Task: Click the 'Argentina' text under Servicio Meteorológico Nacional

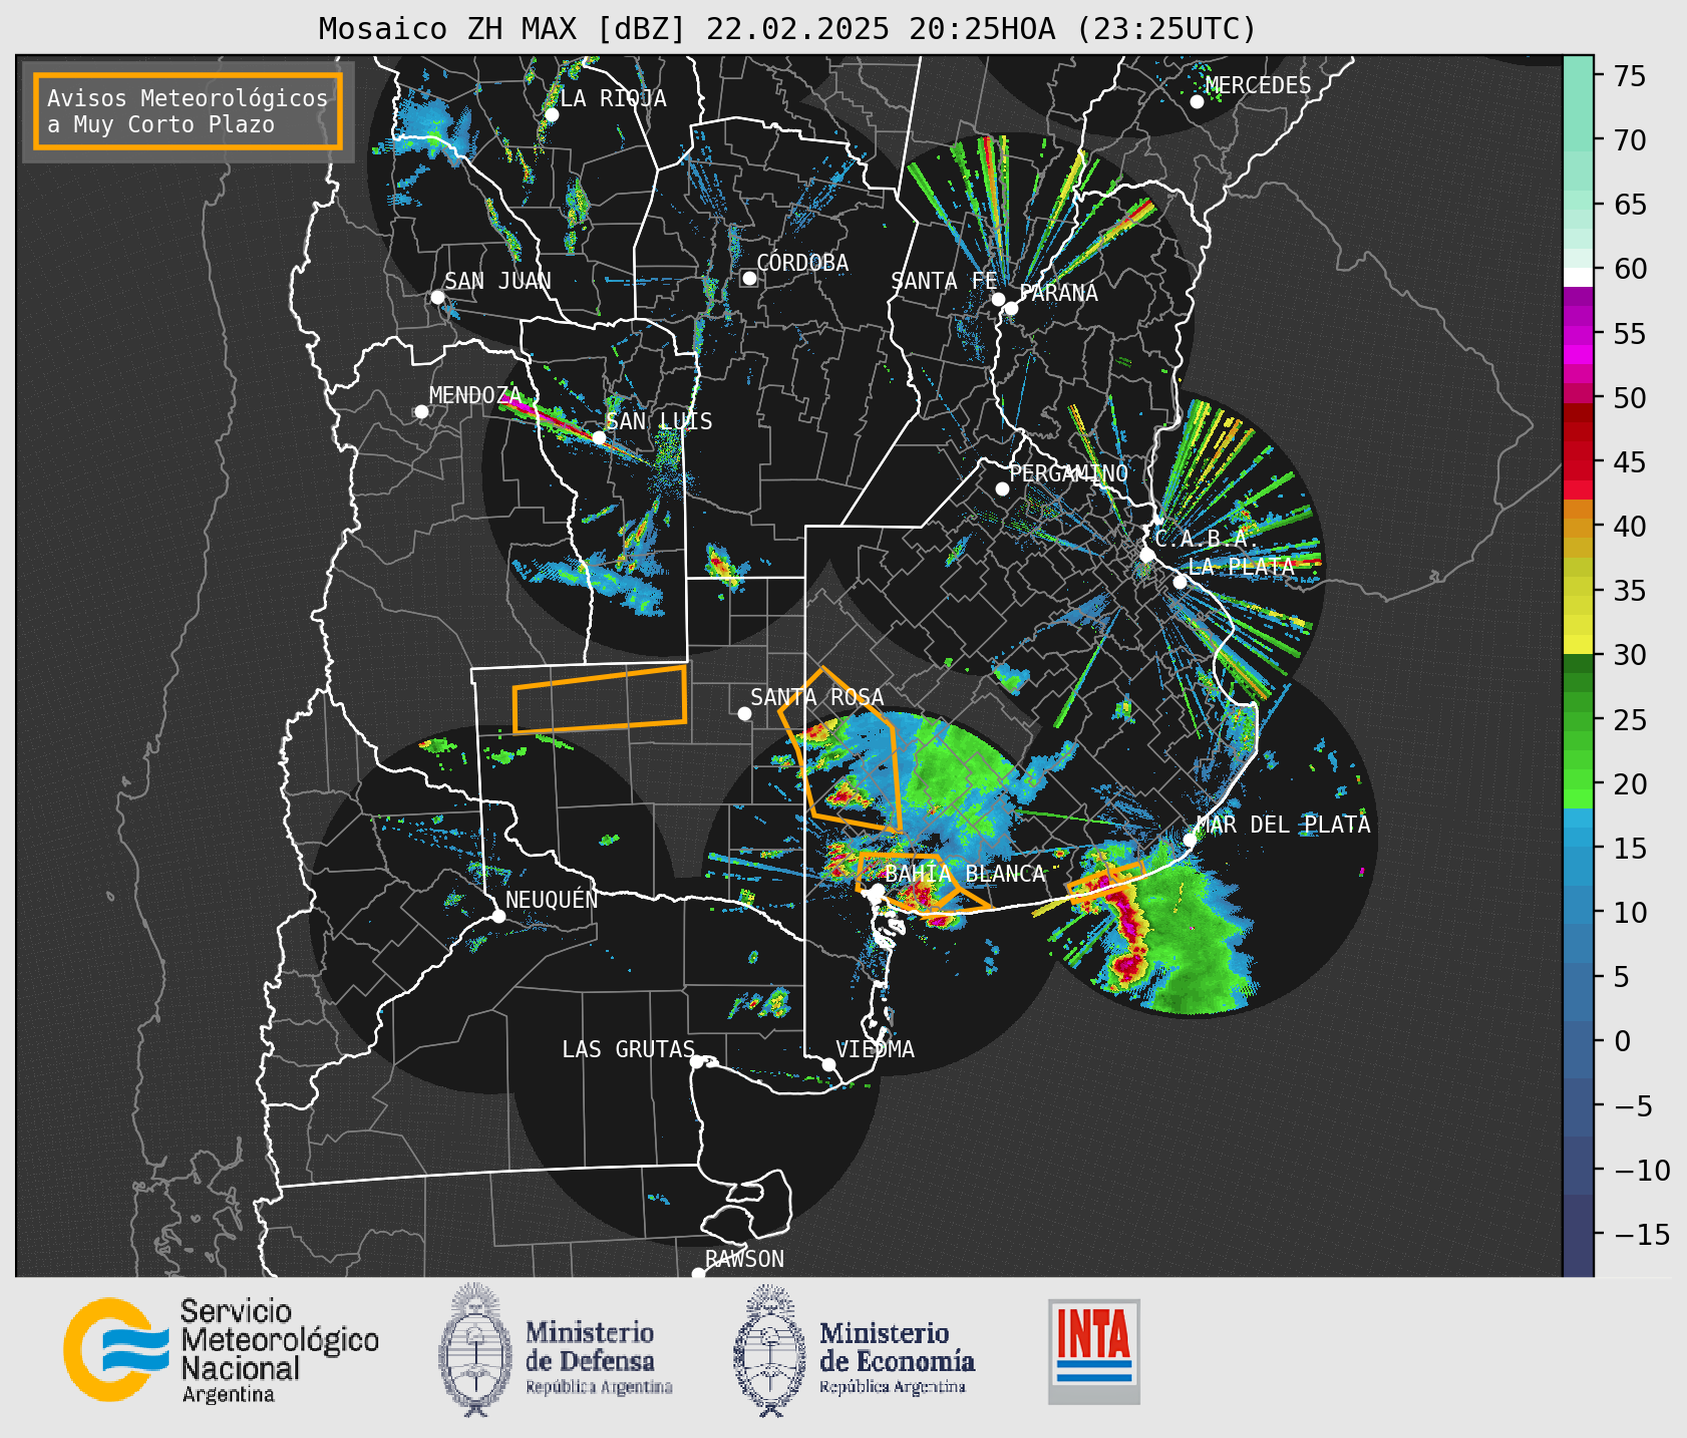Action: pyautogui.click(x=228, y=1395)
